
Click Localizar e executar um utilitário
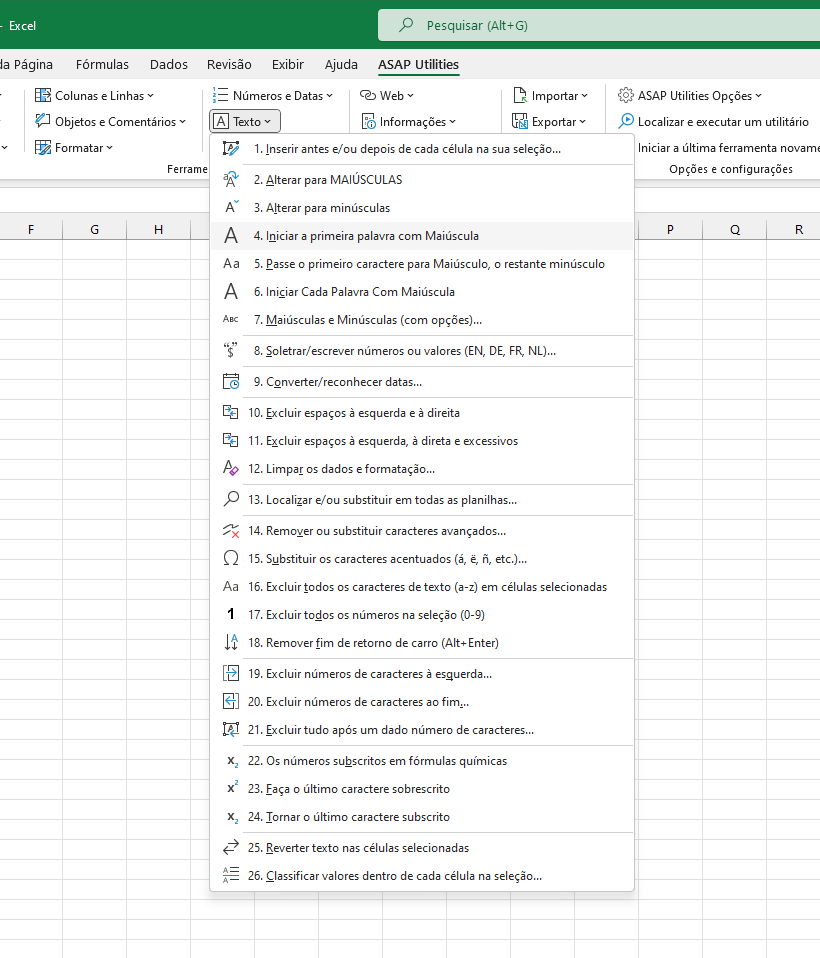(713, 122)
